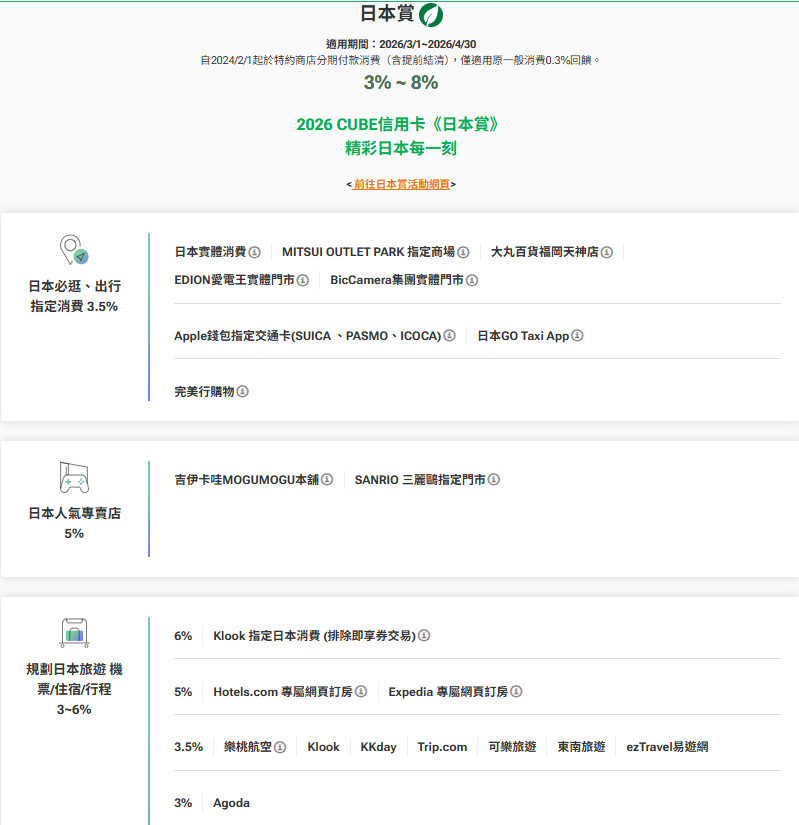Show info for EDION愛電王實體門市
799x825 pixels.
303,280
